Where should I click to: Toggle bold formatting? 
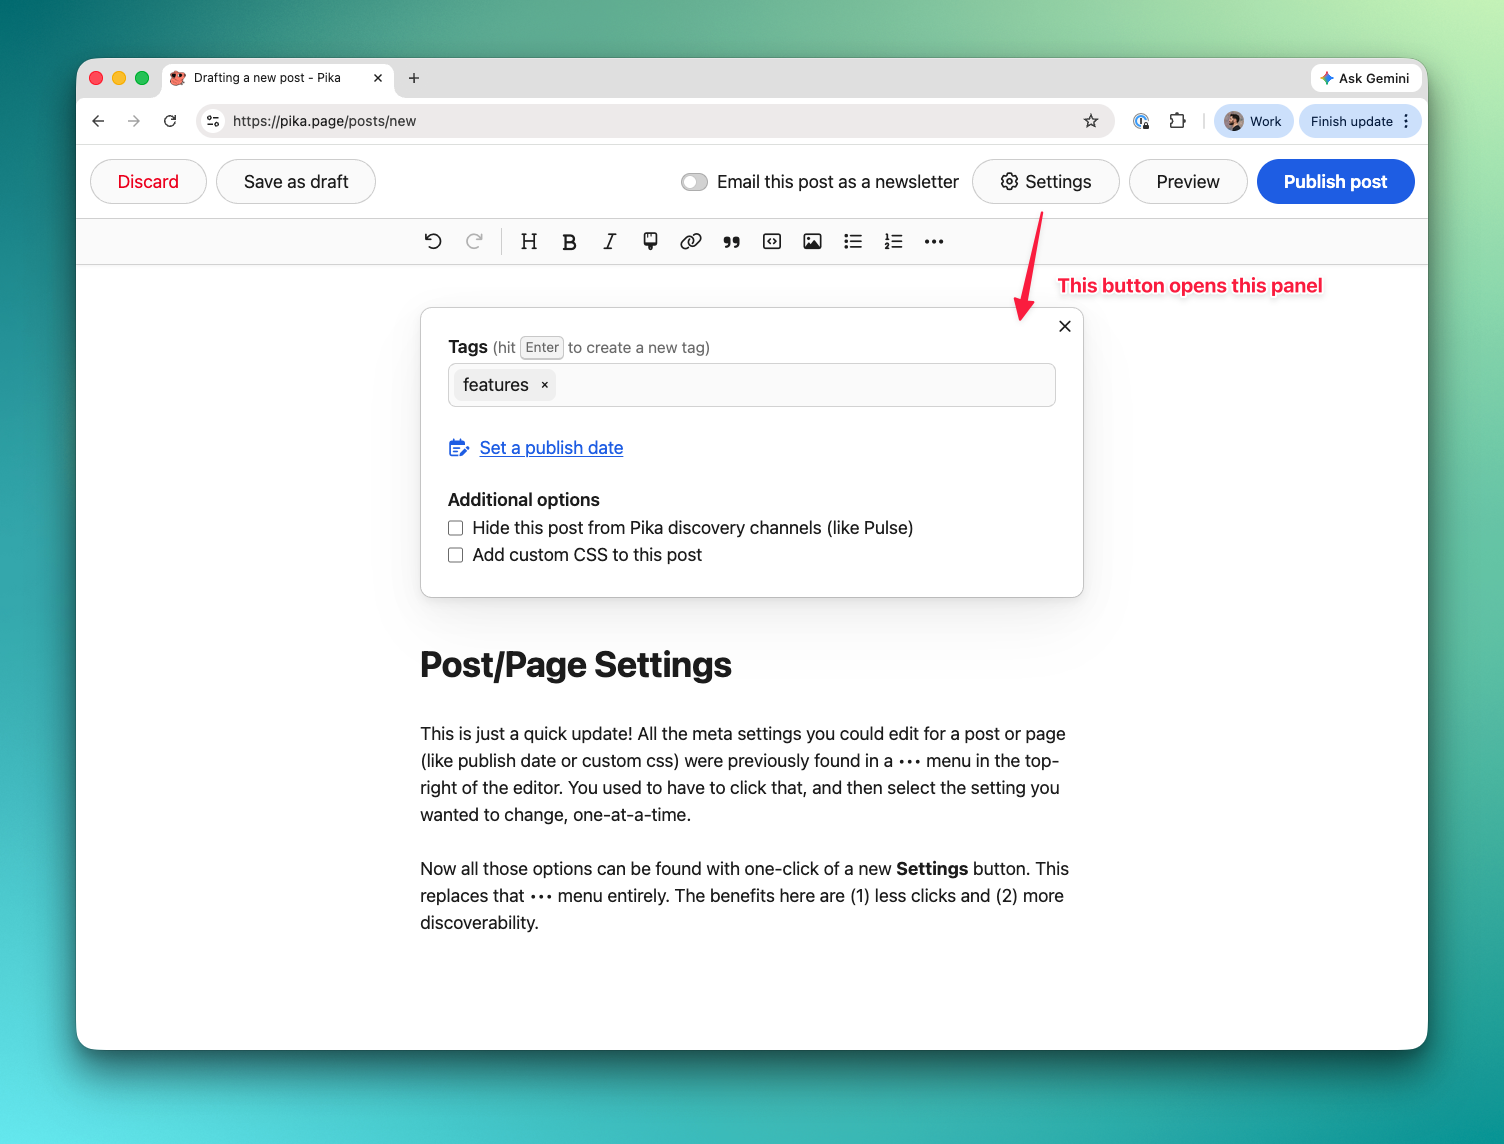click(569, 242)
